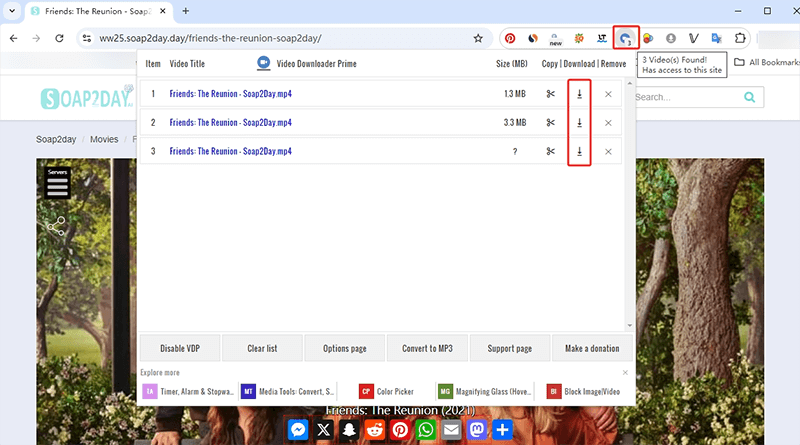Open the tab search dropdown arrow

tap(12, 11)
